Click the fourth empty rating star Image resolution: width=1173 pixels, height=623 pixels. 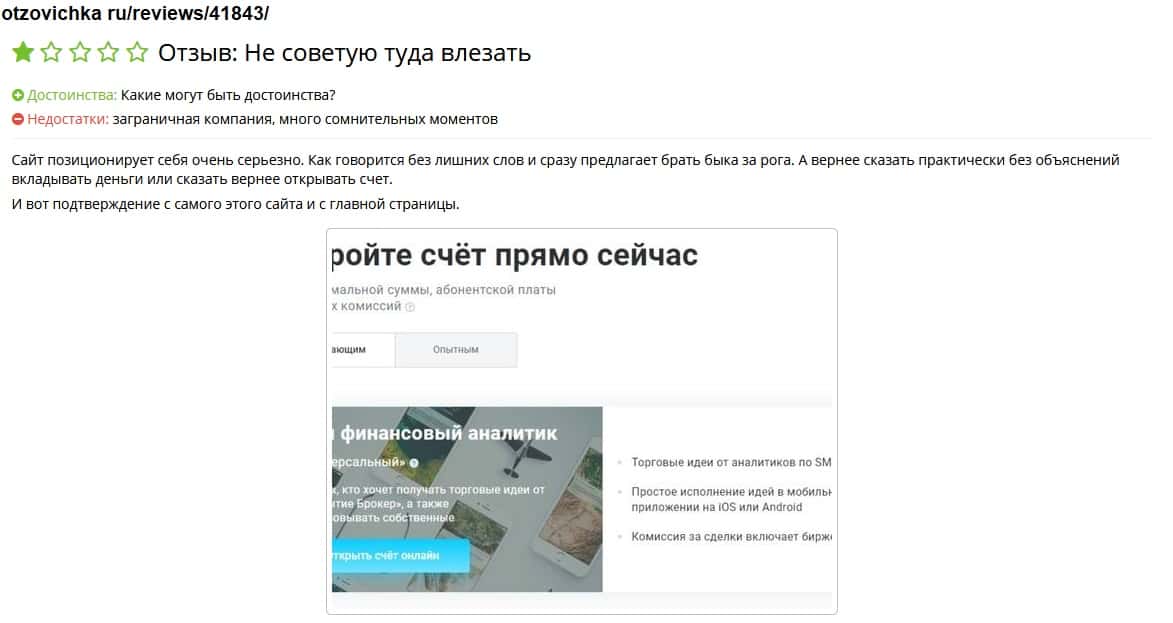click(x=108, y=52)
